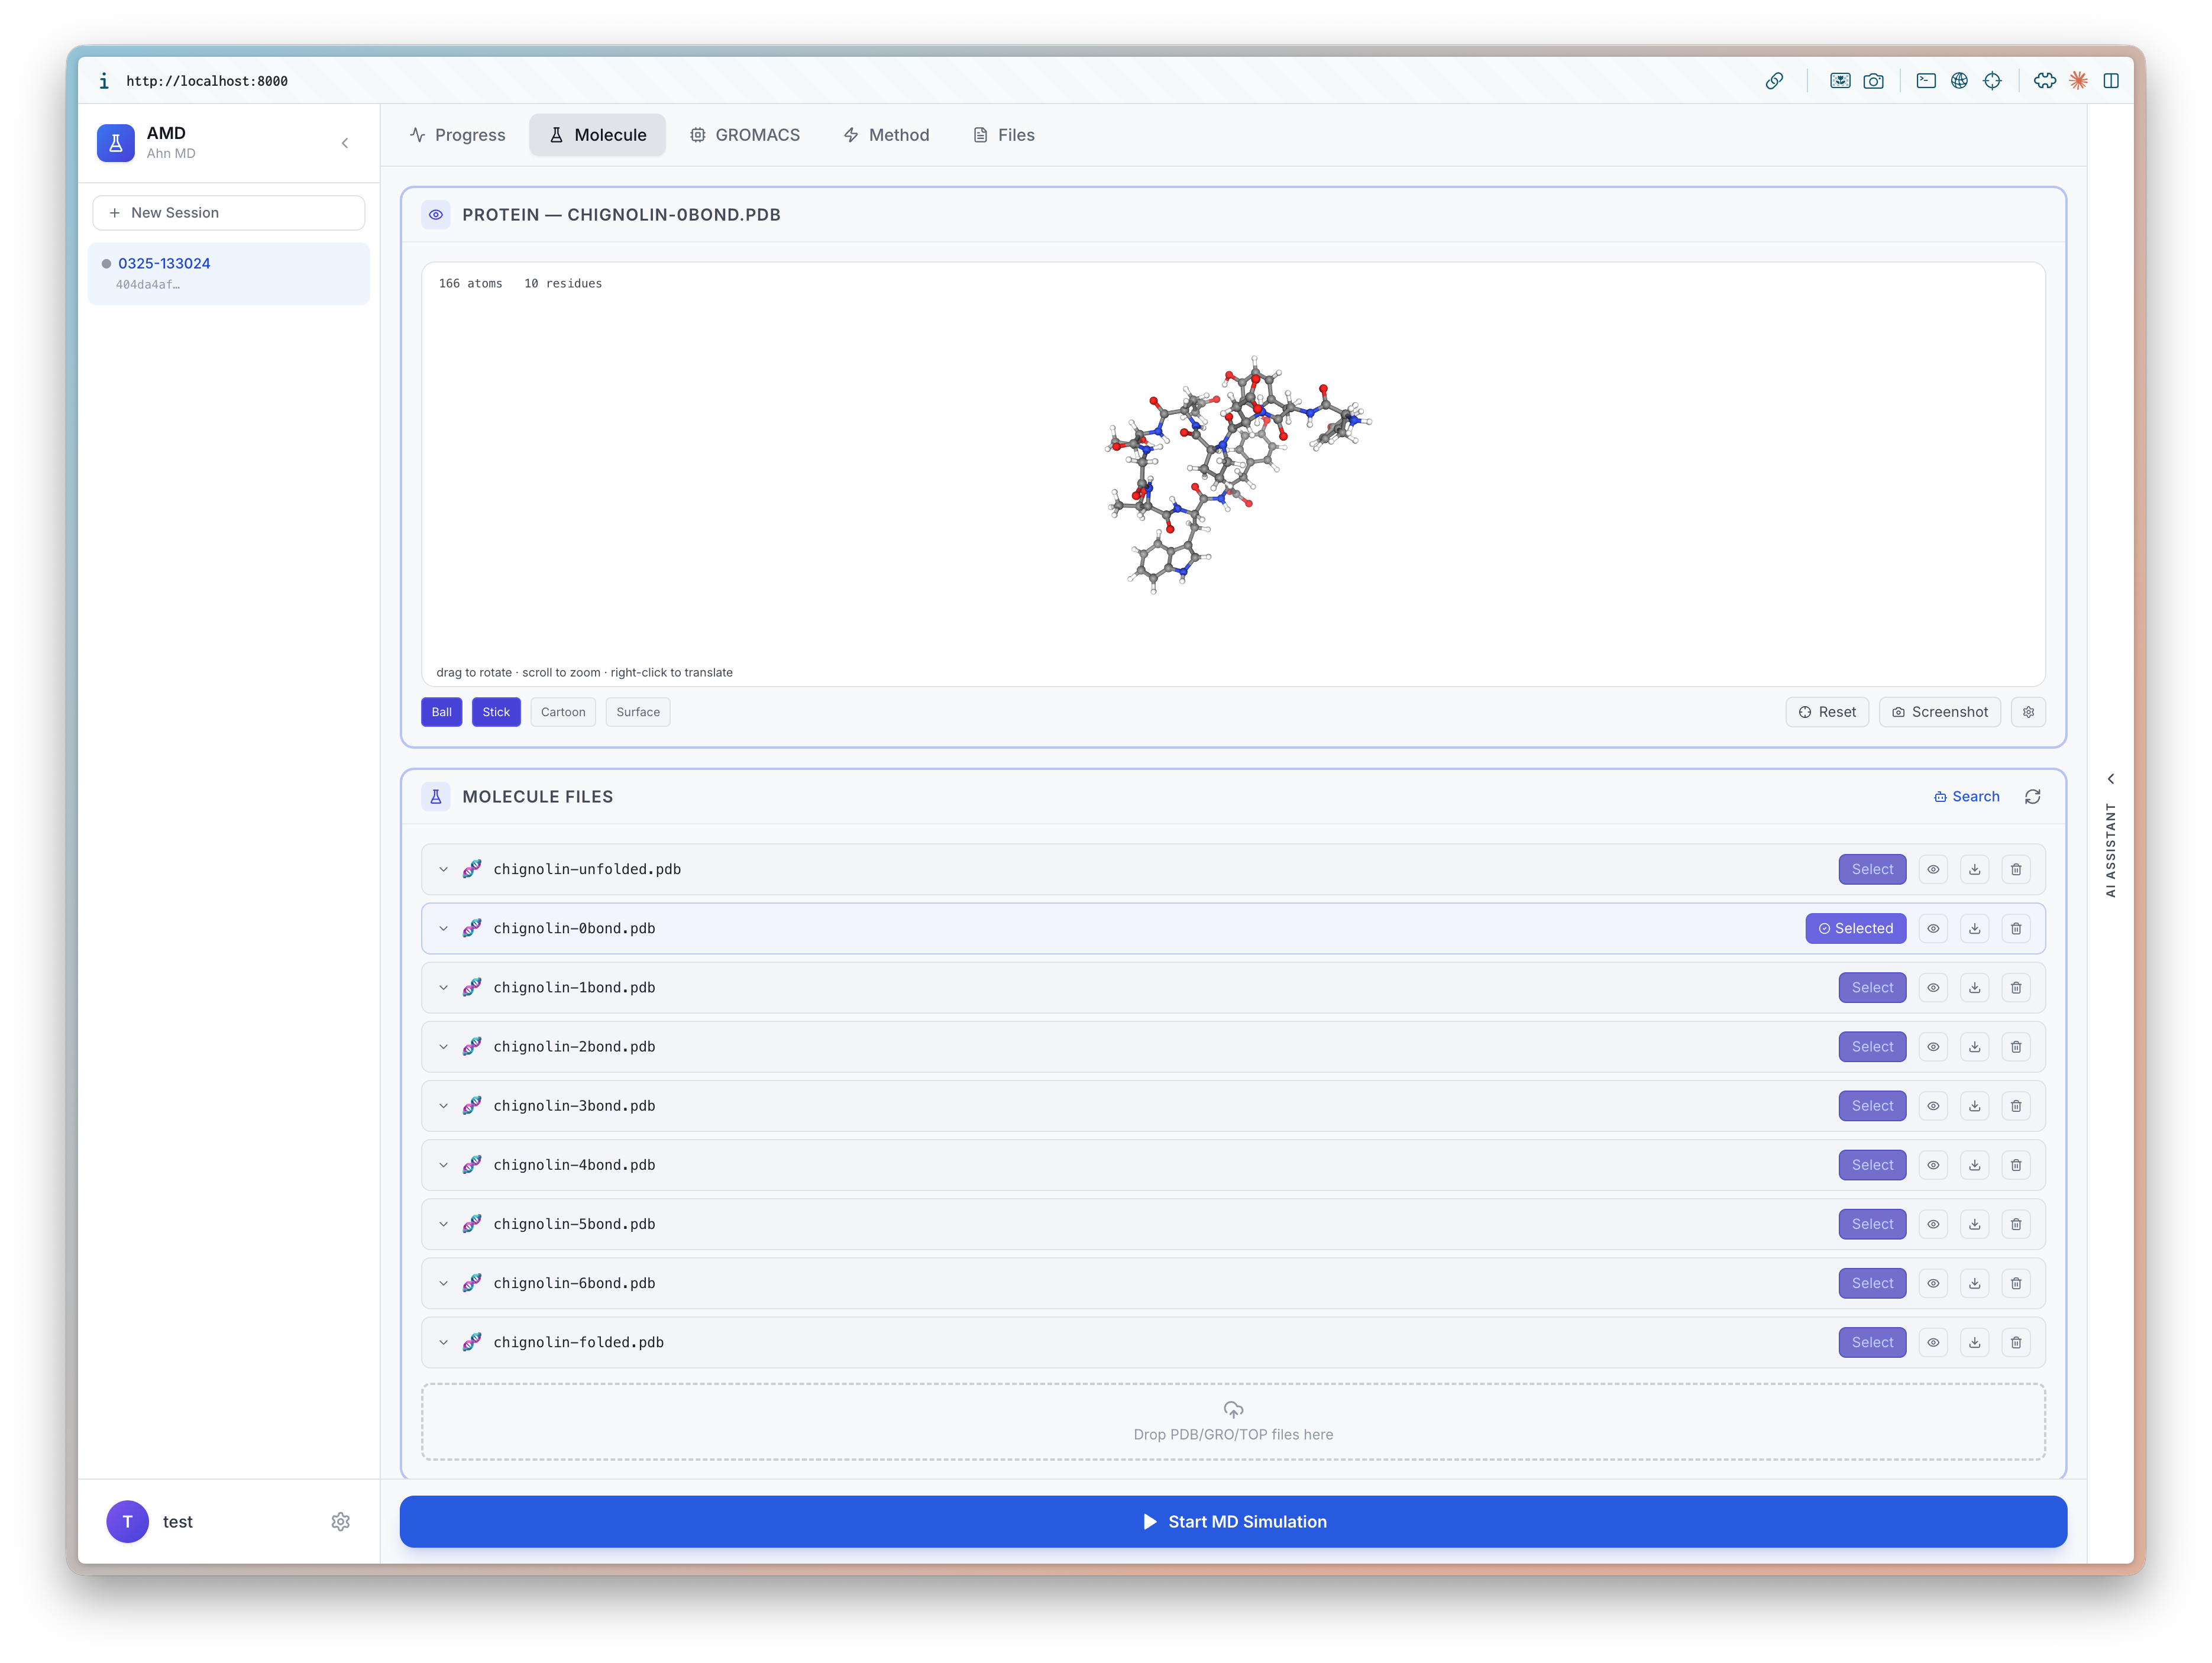The height and width of the screenshot is (1663, 2212).
Task: Delete chignolin-unfolded.pdb
Action: coord(2016,869)
